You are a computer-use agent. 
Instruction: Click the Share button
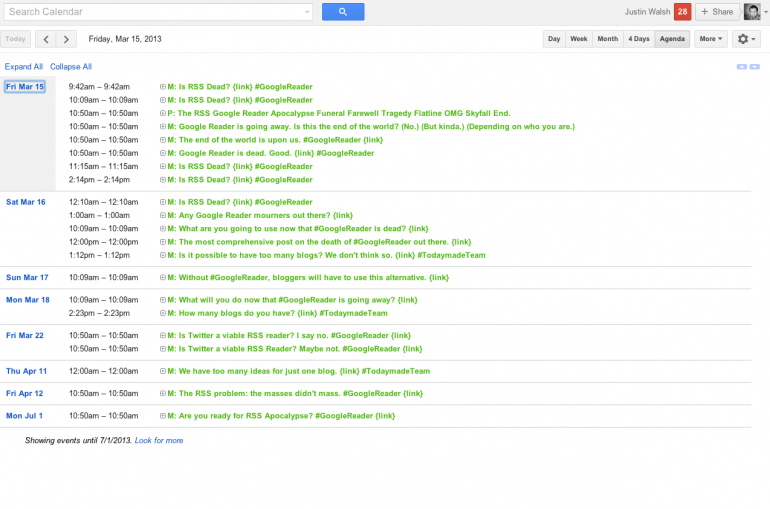coord(717,12)
